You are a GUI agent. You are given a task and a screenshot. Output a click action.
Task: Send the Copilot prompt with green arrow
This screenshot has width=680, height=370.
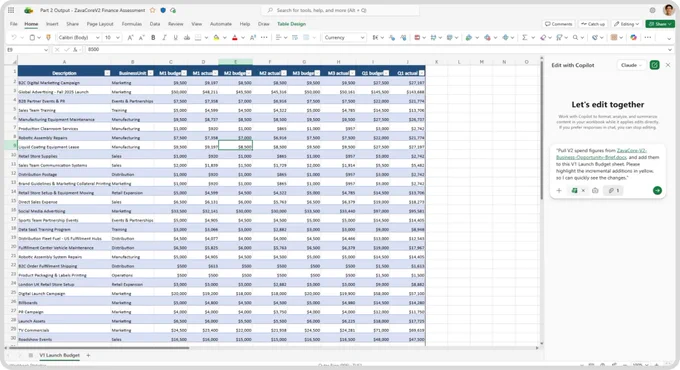tap(657, 190)
